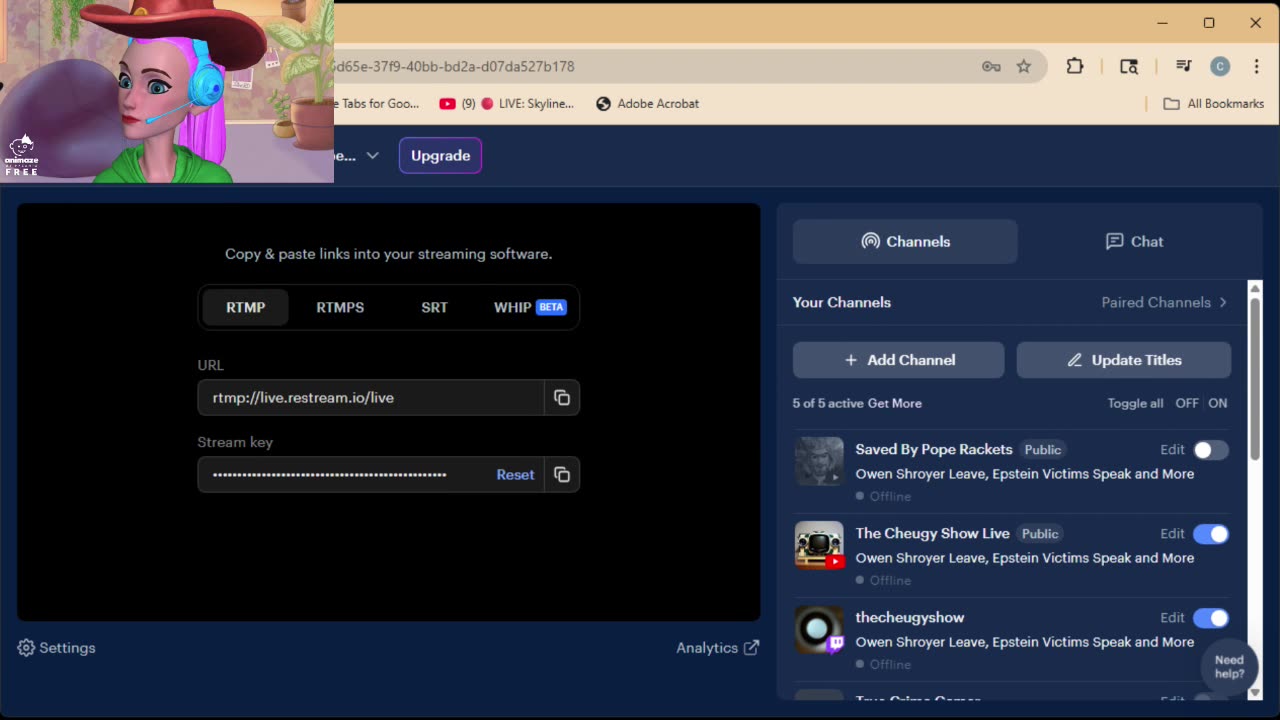This screenshot has height=720, width=1280.
Task: Click 'Your Channels' heading
Action: [842, 302]
